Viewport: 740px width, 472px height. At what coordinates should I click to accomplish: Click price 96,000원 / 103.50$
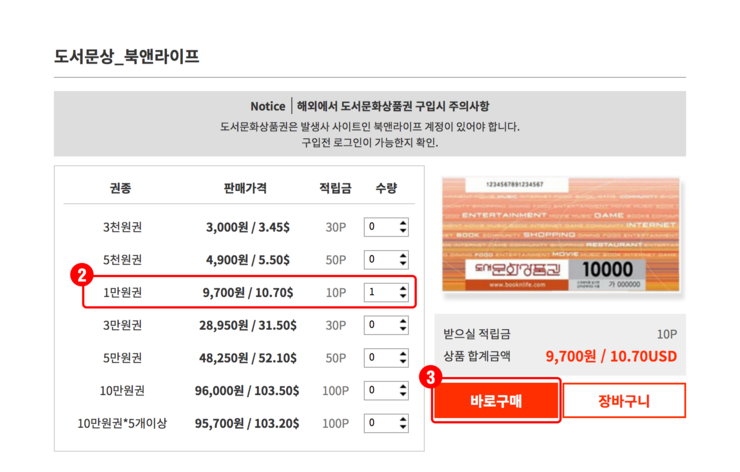[247, 390]
